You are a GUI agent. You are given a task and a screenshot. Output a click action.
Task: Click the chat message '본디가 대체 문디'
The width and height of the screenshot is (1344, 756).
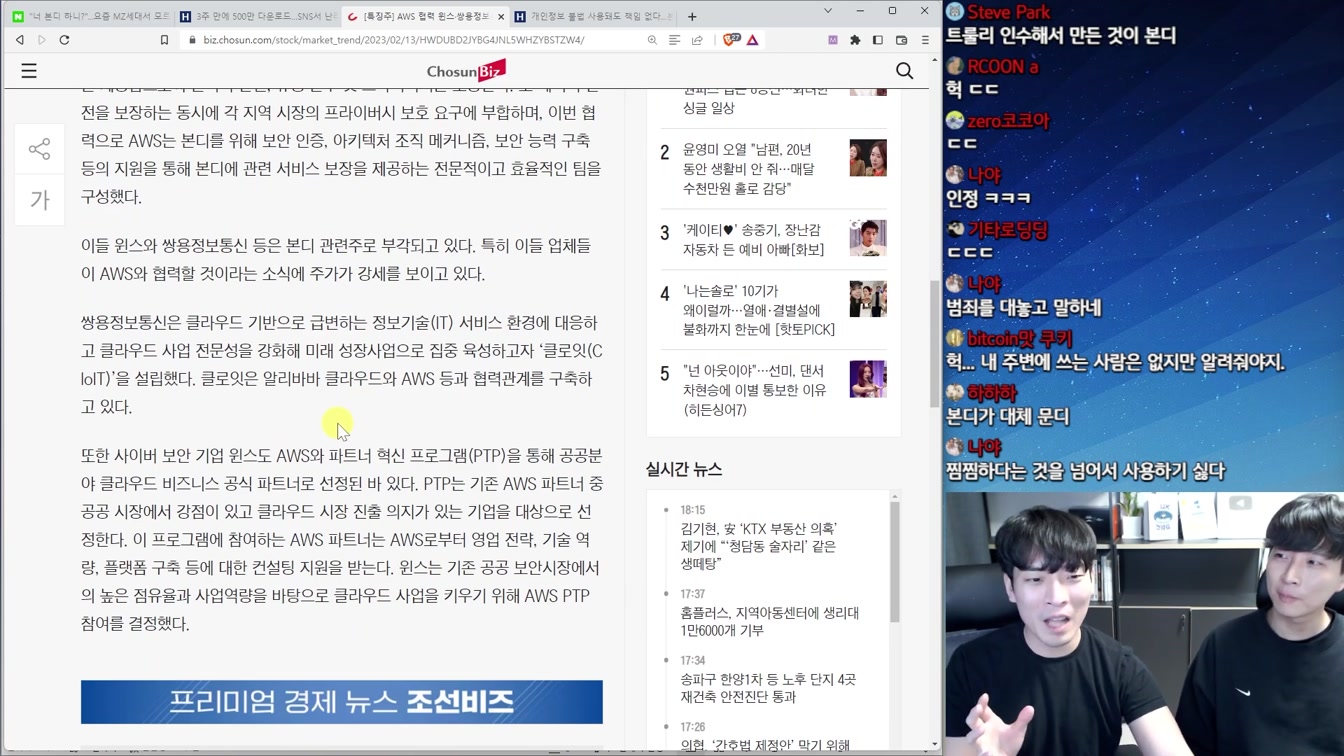(x=1008, y=416)
